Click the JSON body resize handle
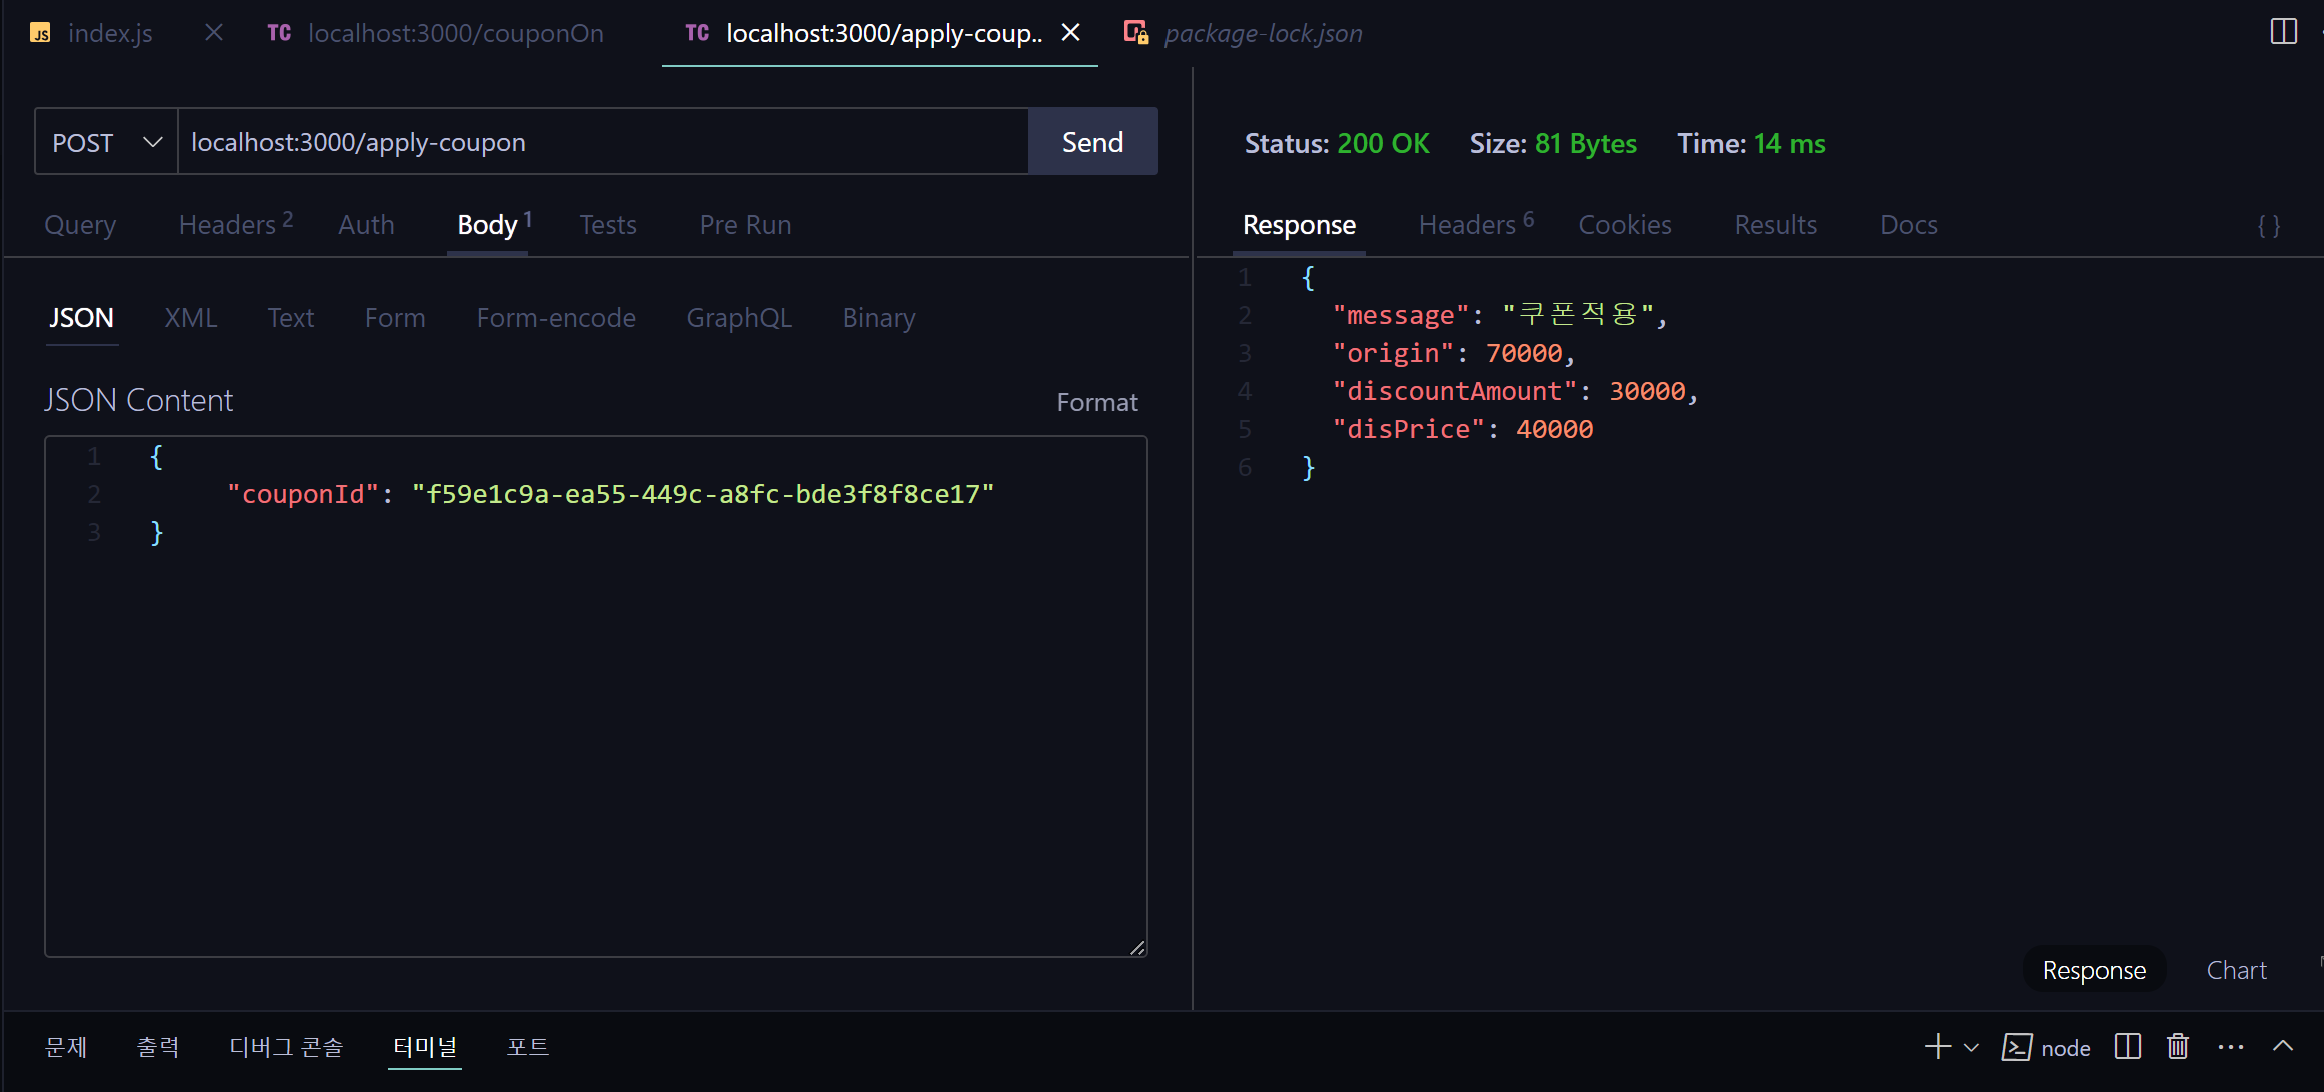Viewport: 2324px width, 1092px height. click(1137, 948)
